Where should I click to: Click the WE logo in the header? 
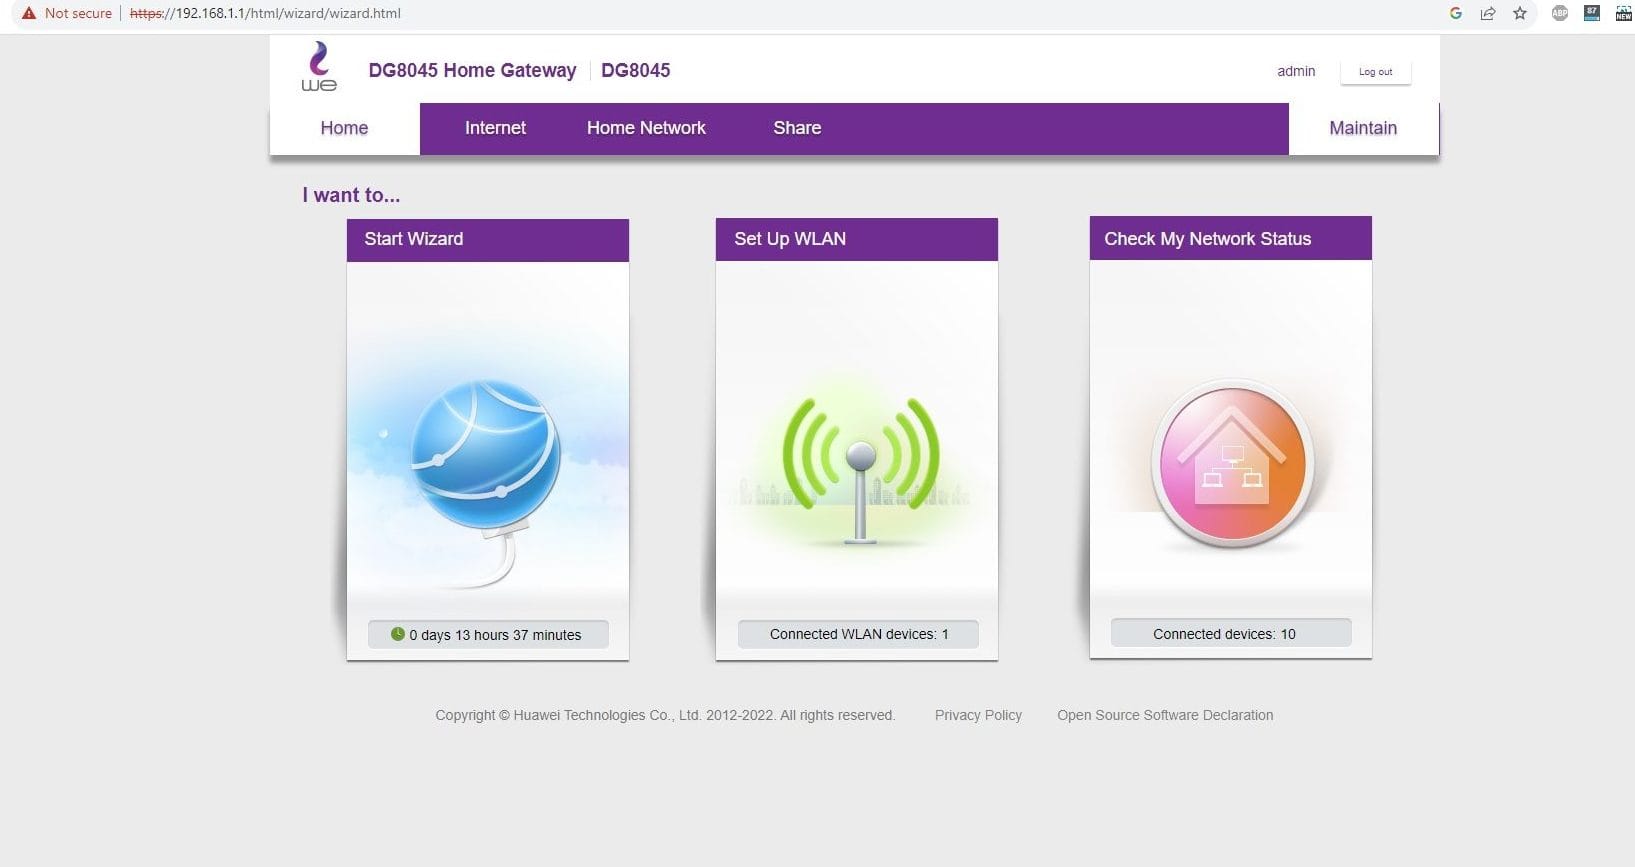pos(319,67)
